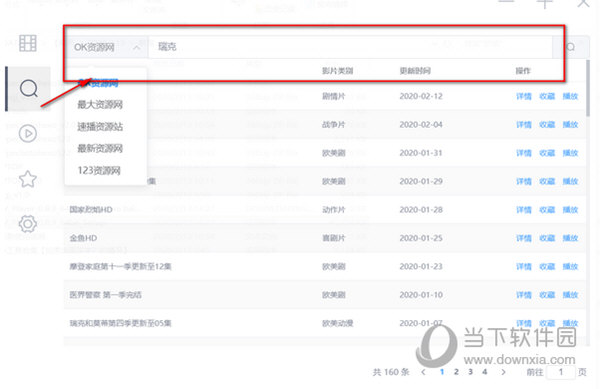This screenshot has height=389, width=600.
Task: Click the next page arrow
Action: [x=503, y=372]
